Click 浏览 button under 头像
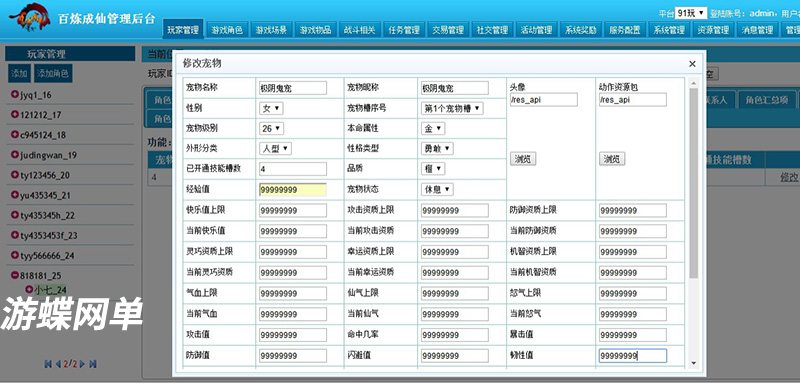Image resolution: width=800 pixels, height=384 pixels. pos(523,159)
